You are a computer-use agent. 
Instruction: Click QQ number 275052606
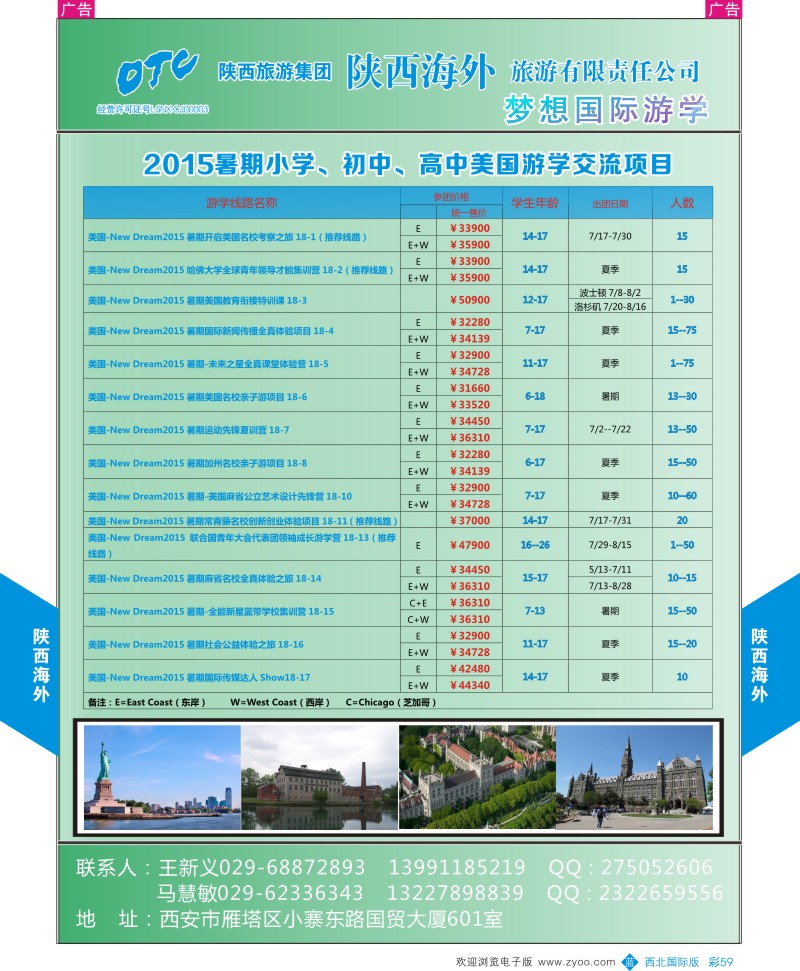[656, 867]
